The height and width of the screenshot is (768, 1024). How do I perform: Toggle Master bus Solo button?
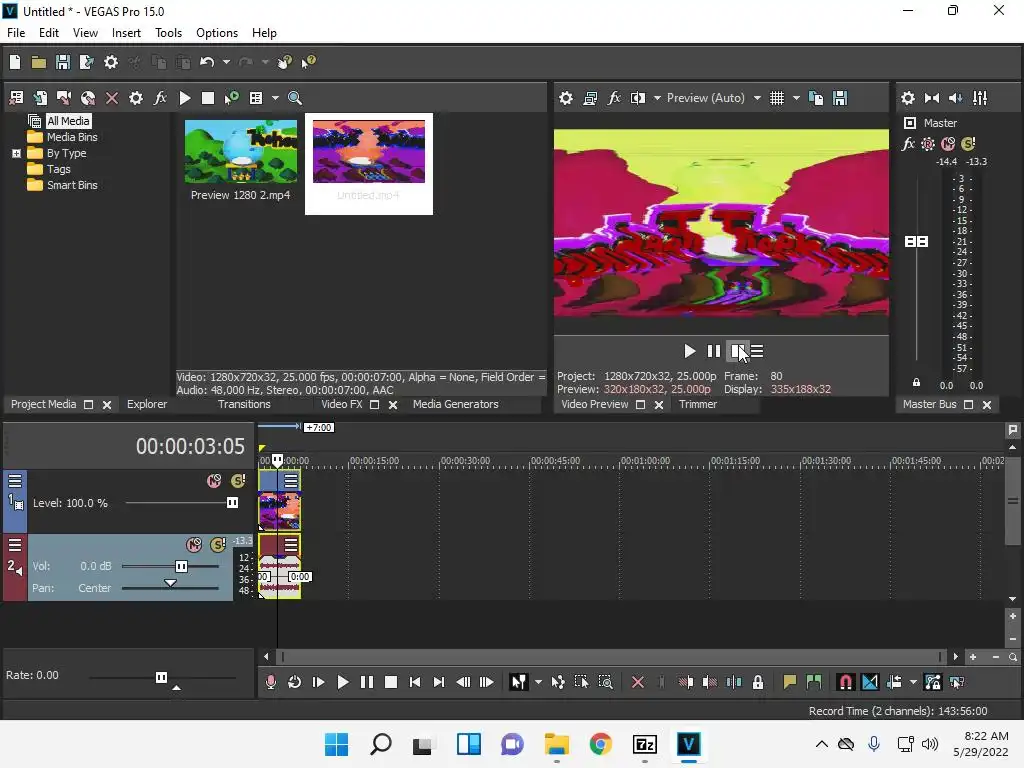(968, 144)
